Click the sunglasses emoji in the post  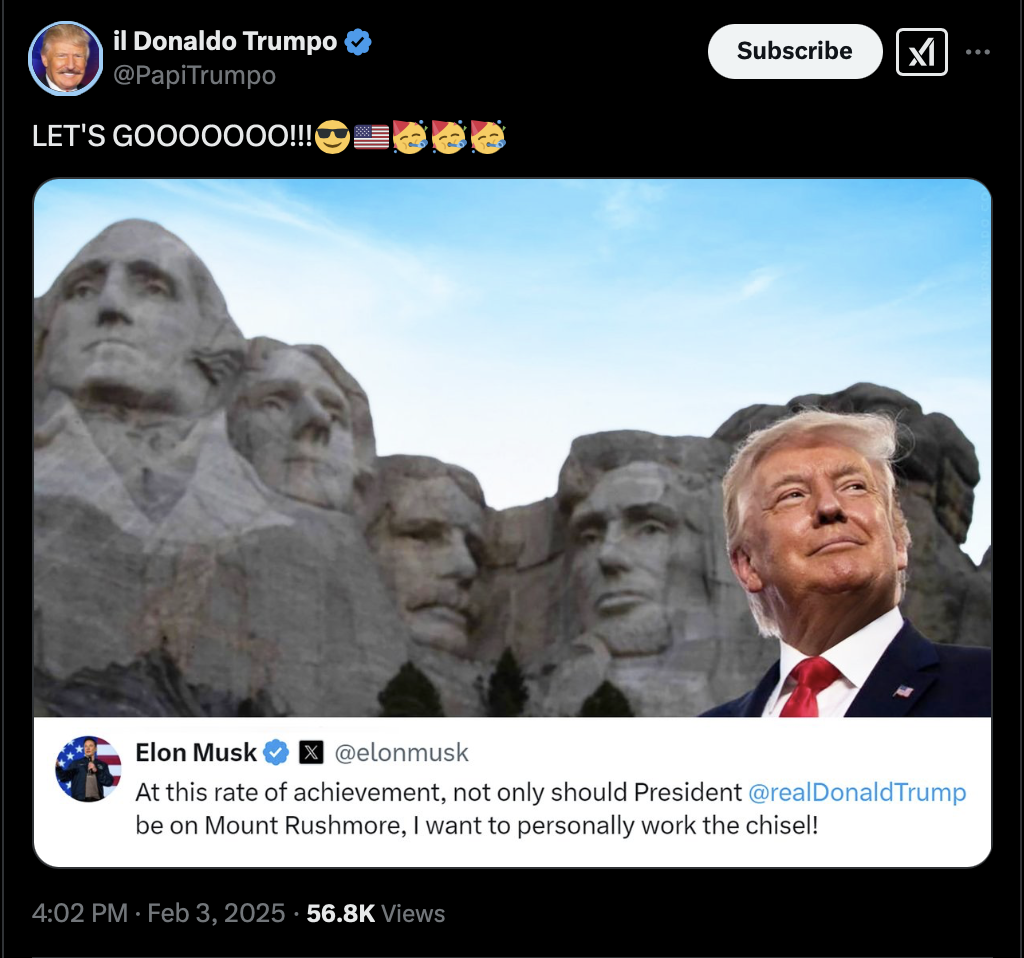[332, 137]
